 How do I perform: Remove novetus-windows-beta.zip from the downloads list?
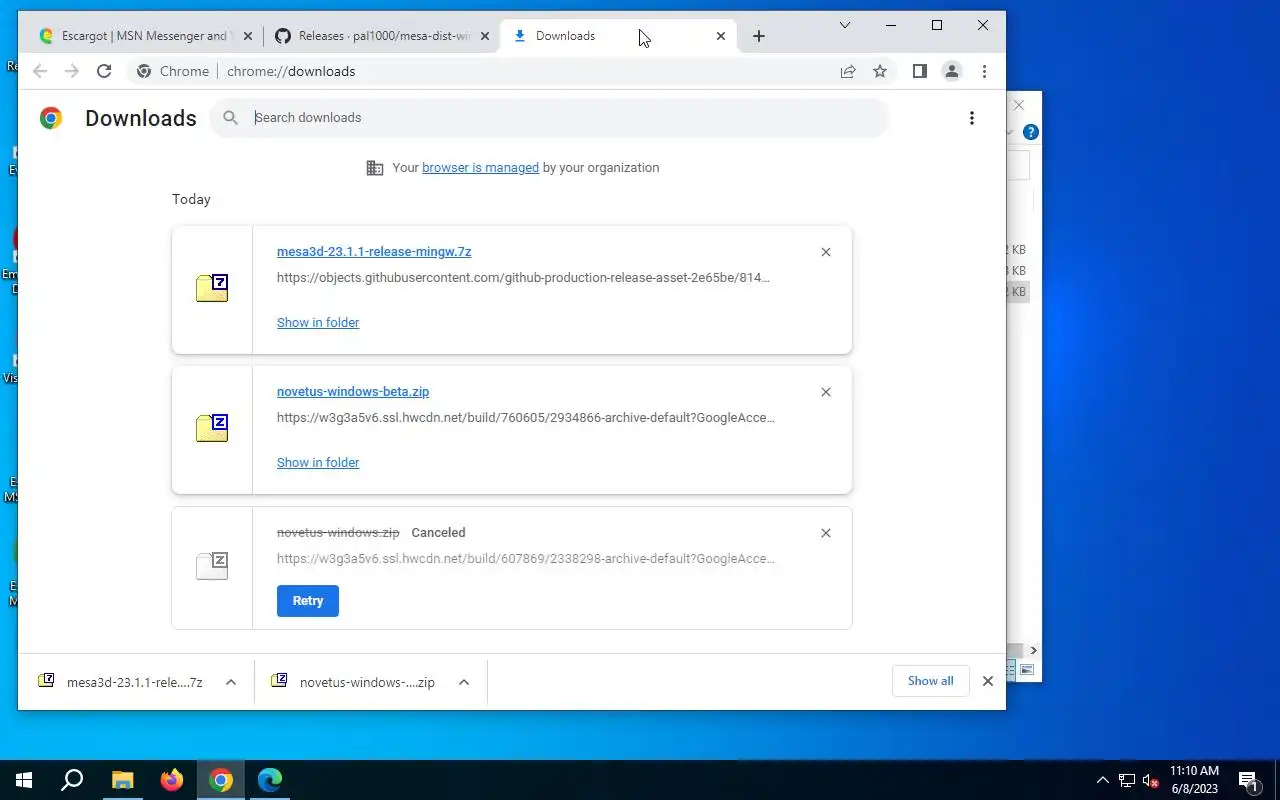click(826, 392)
